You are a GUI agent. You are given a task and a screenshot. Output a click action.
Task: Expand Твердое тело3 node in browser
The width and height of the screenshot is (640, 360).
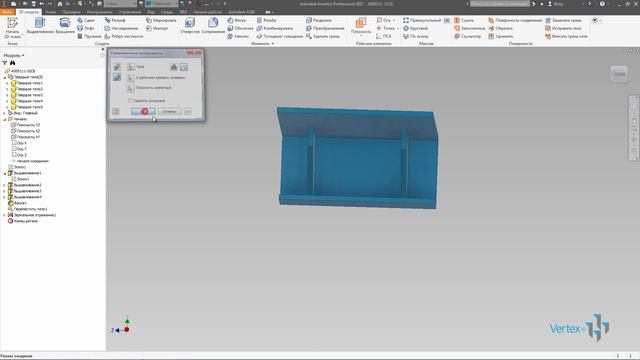7,95
